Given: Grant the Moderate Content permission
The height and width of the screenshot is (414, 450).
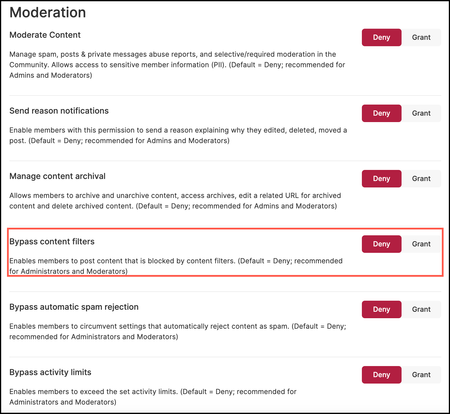Looking at the screenshot, I should pos(421,37).
